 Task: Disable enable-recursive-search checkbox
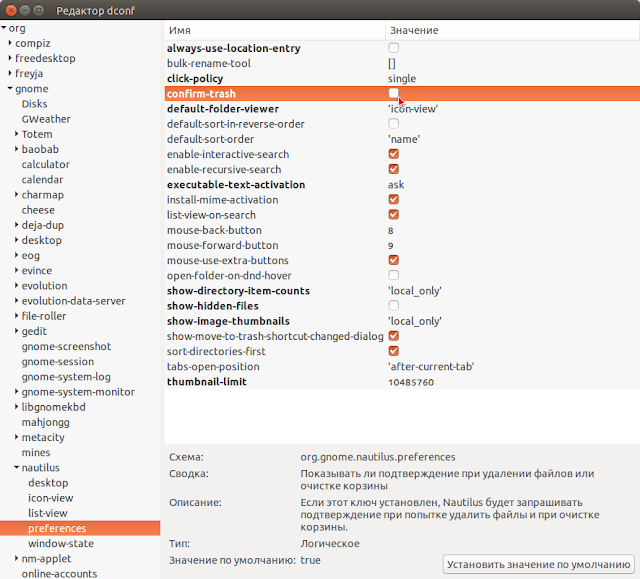pyautogui.click(x=393, y=169)
